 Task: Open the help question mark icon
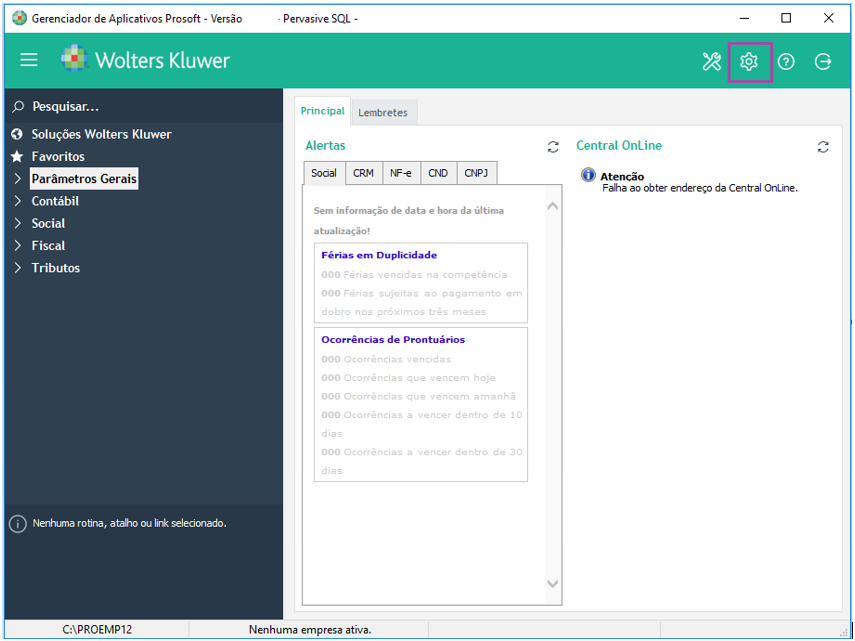tap(786, 62)
